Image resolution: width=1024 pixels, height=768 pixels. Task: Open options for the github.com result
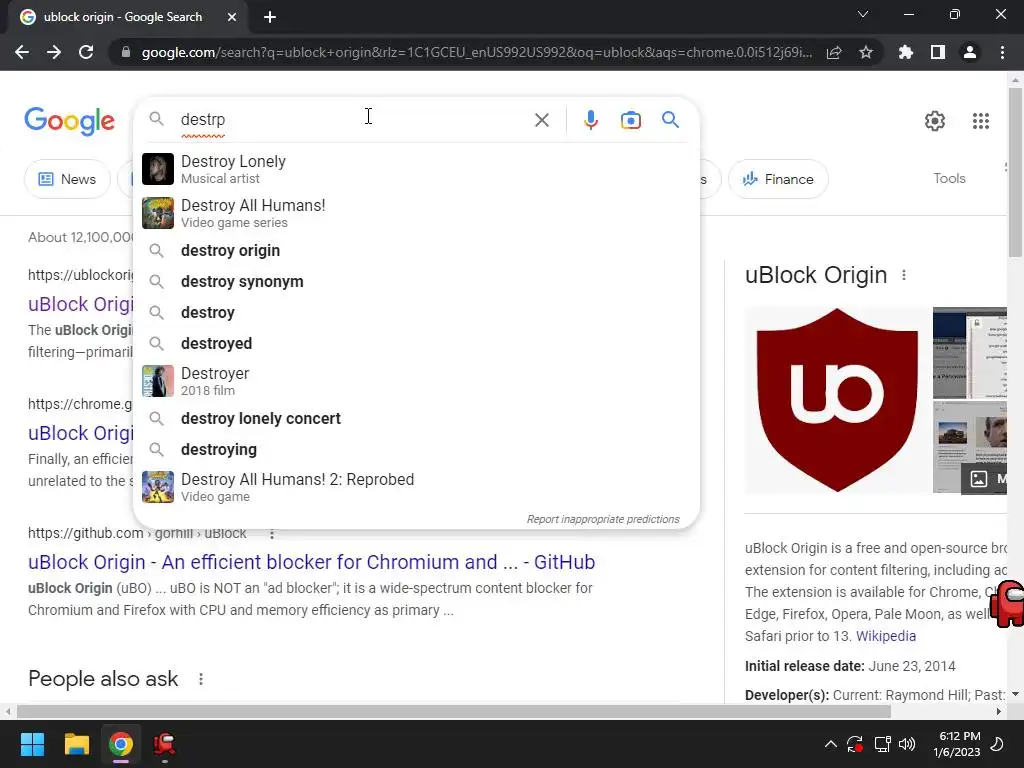coord(272,534)
